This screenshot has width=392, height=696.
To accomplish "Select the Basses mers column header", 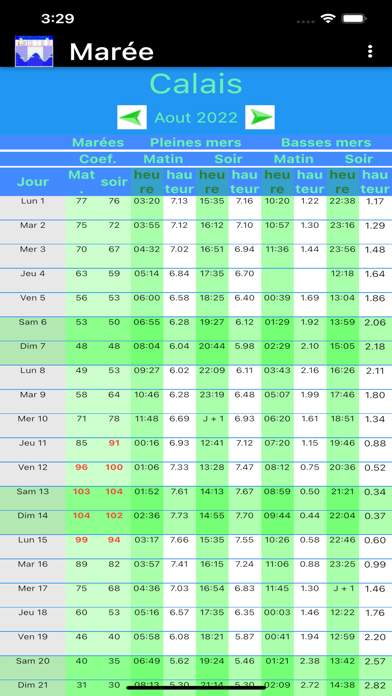I will point(326,142).
